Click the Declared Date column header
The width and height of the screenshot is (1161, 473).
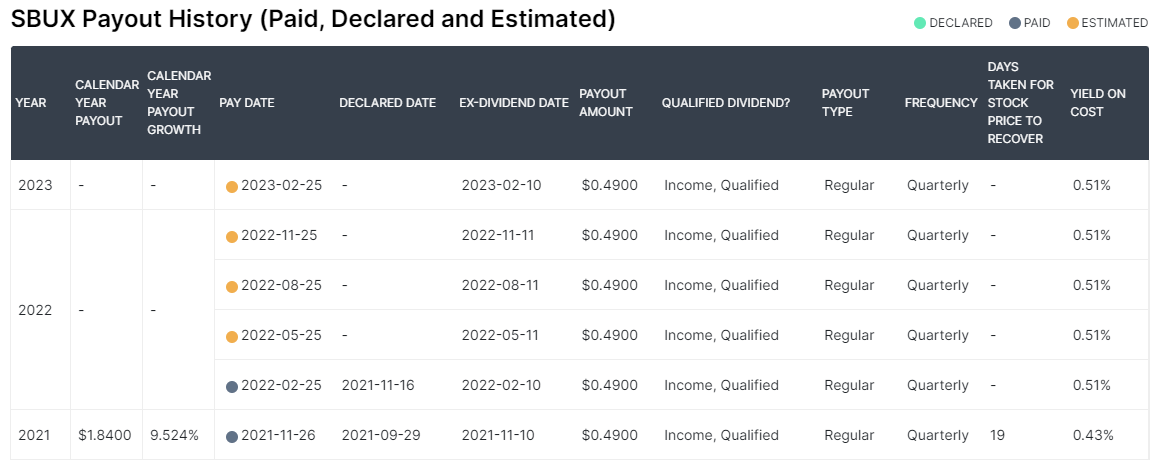pyautogui.click(x=387, y=103)
